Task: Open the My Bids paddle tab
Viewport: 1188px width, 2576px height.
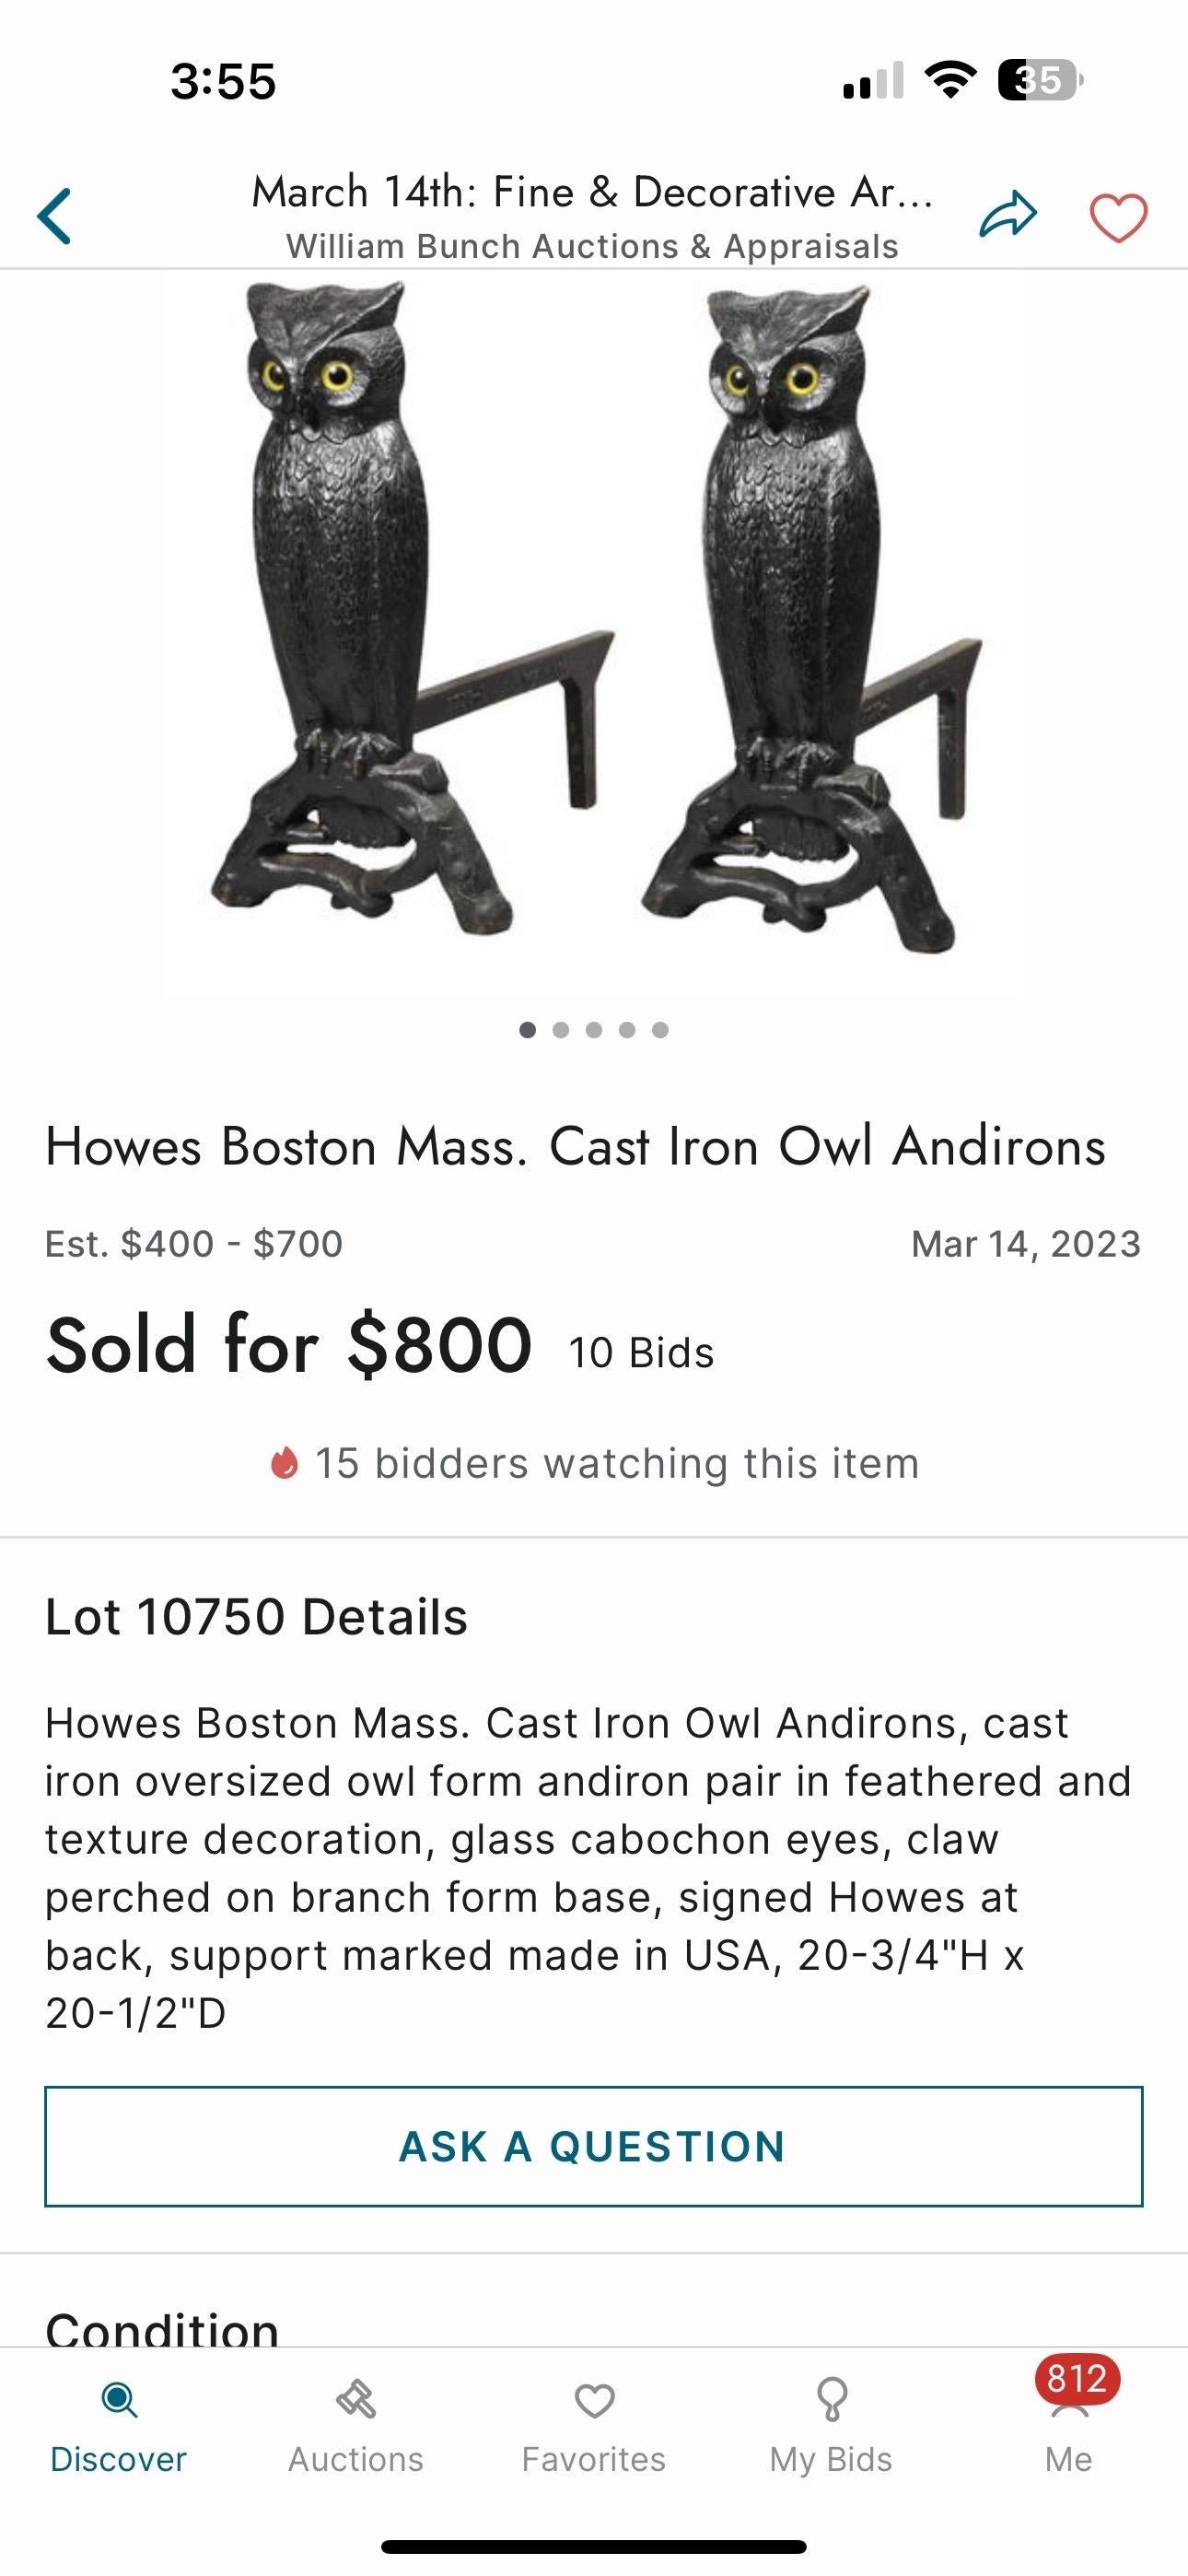Action: pyautogui.click(x=832, y=2399)
